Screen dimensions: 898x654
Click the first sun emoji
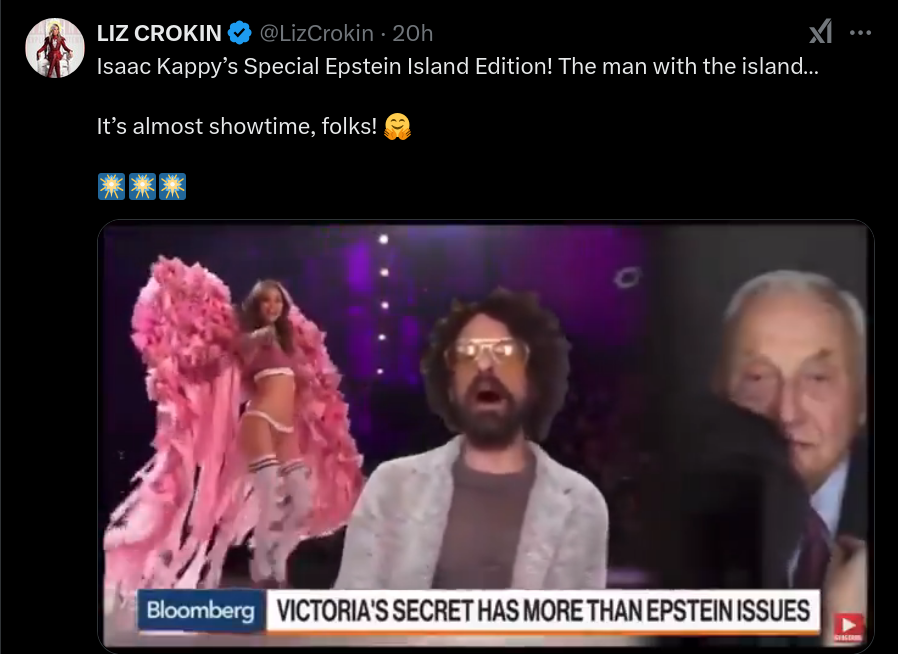click(x=112, y=187)
